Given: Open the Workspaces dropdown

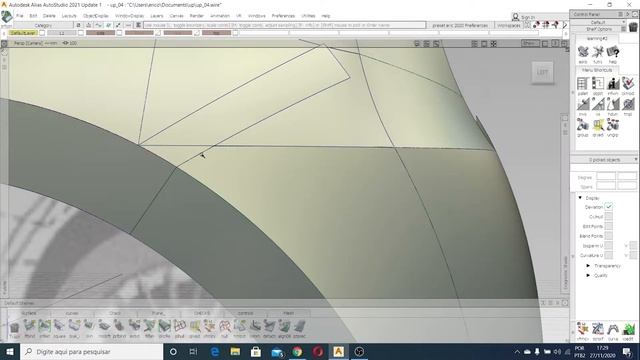Looking at the screenshot, I should point(509,25).
